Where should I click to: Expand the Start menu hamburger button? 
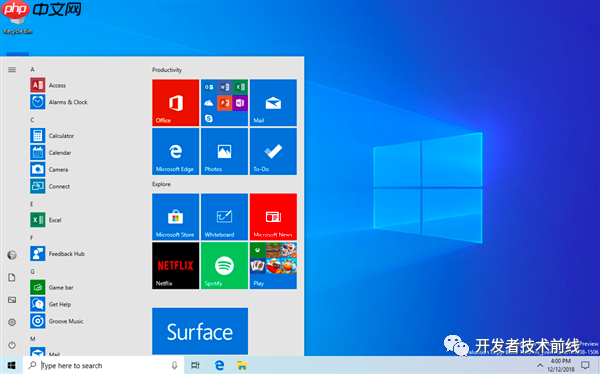tap(12, 70)
